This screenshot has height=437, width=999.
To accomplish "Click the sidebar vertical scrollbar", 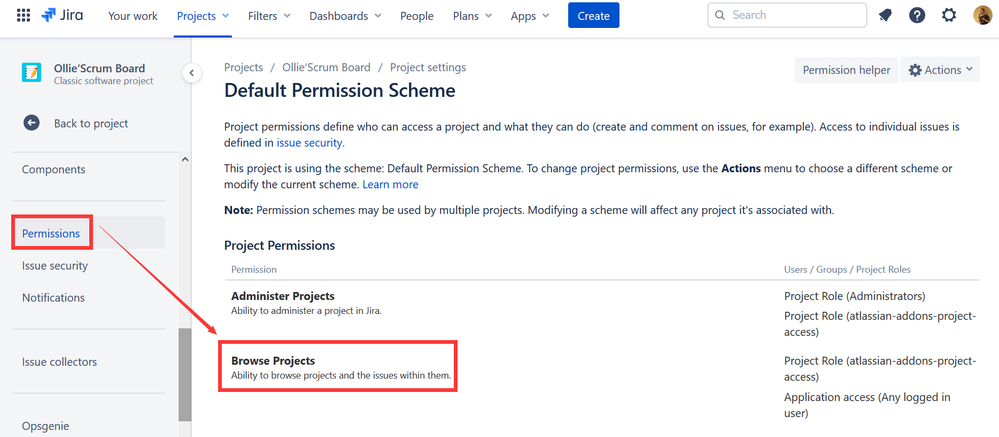I will [184, 375].
